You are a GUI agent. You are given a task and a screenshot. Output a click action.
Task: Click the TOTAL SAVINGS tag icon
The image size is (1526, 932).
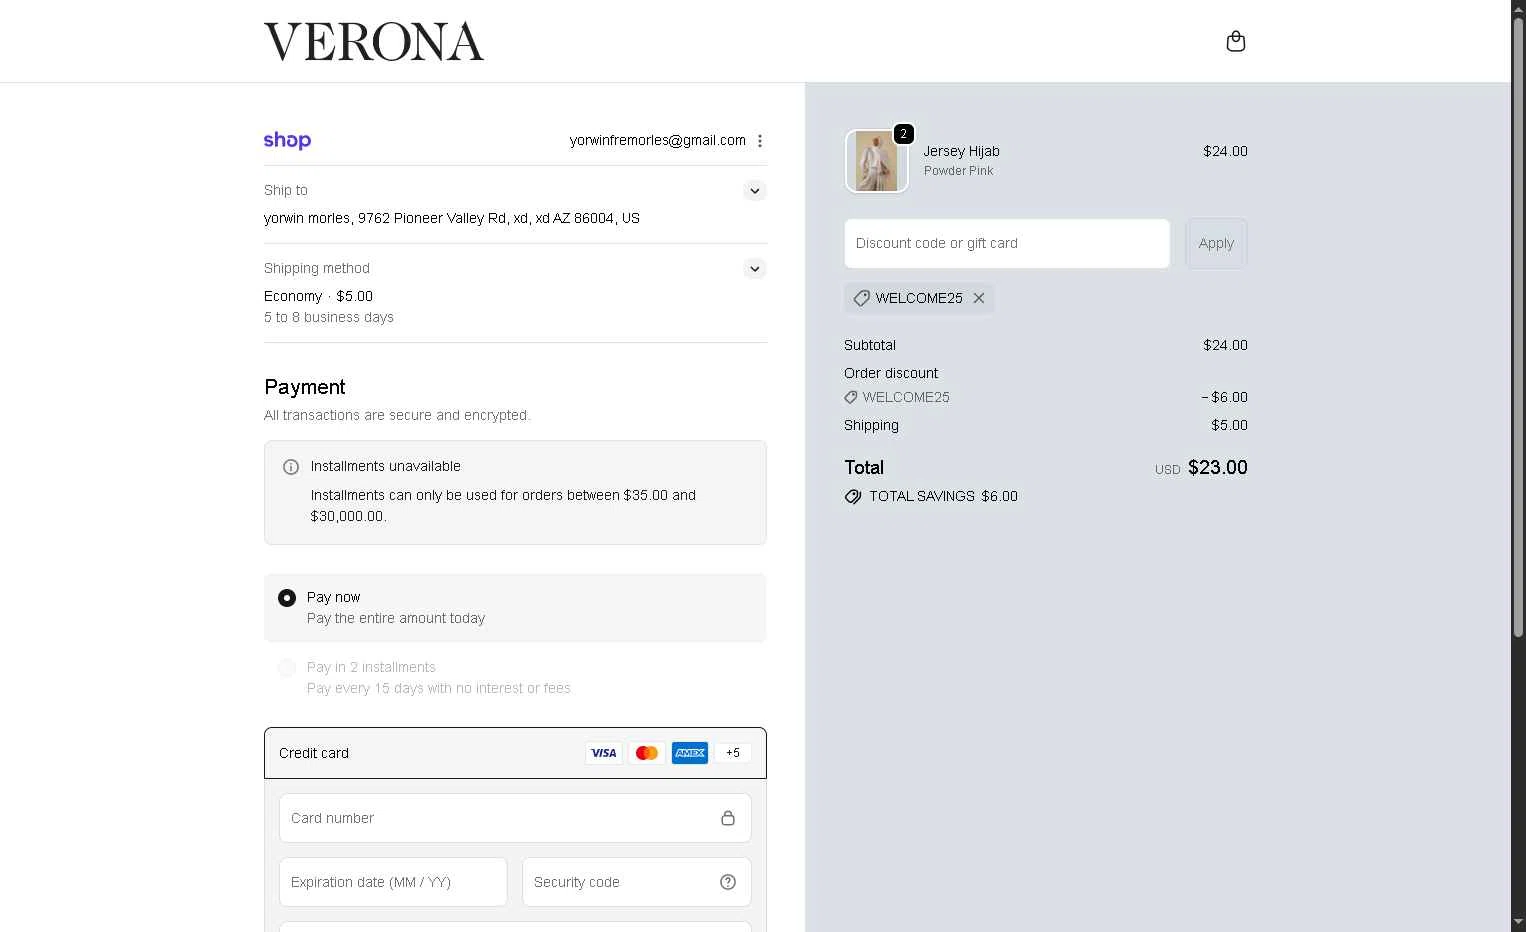coord(853,497)
